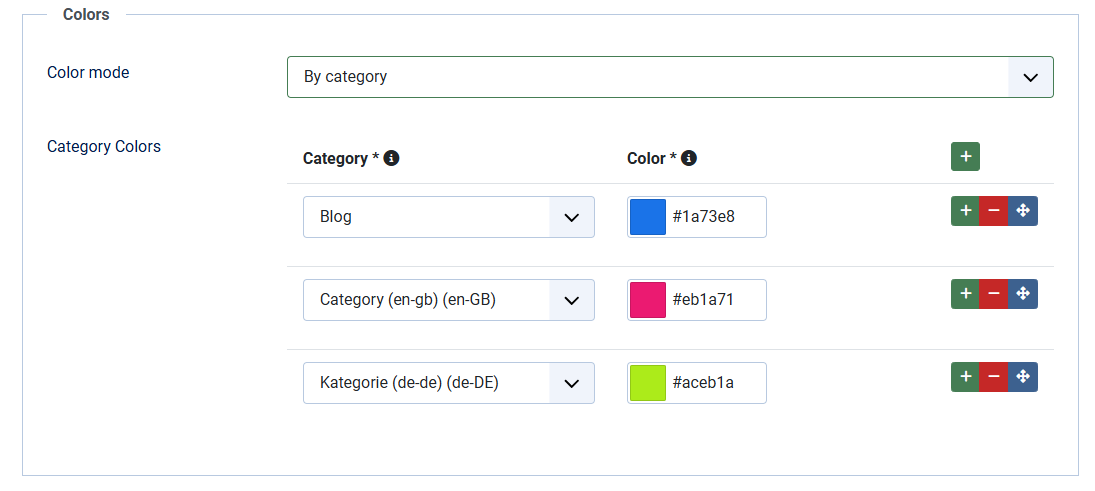Remove the Category (en-gb) row
Viewport: 1095px width, 491px height.
click(994, 294)
